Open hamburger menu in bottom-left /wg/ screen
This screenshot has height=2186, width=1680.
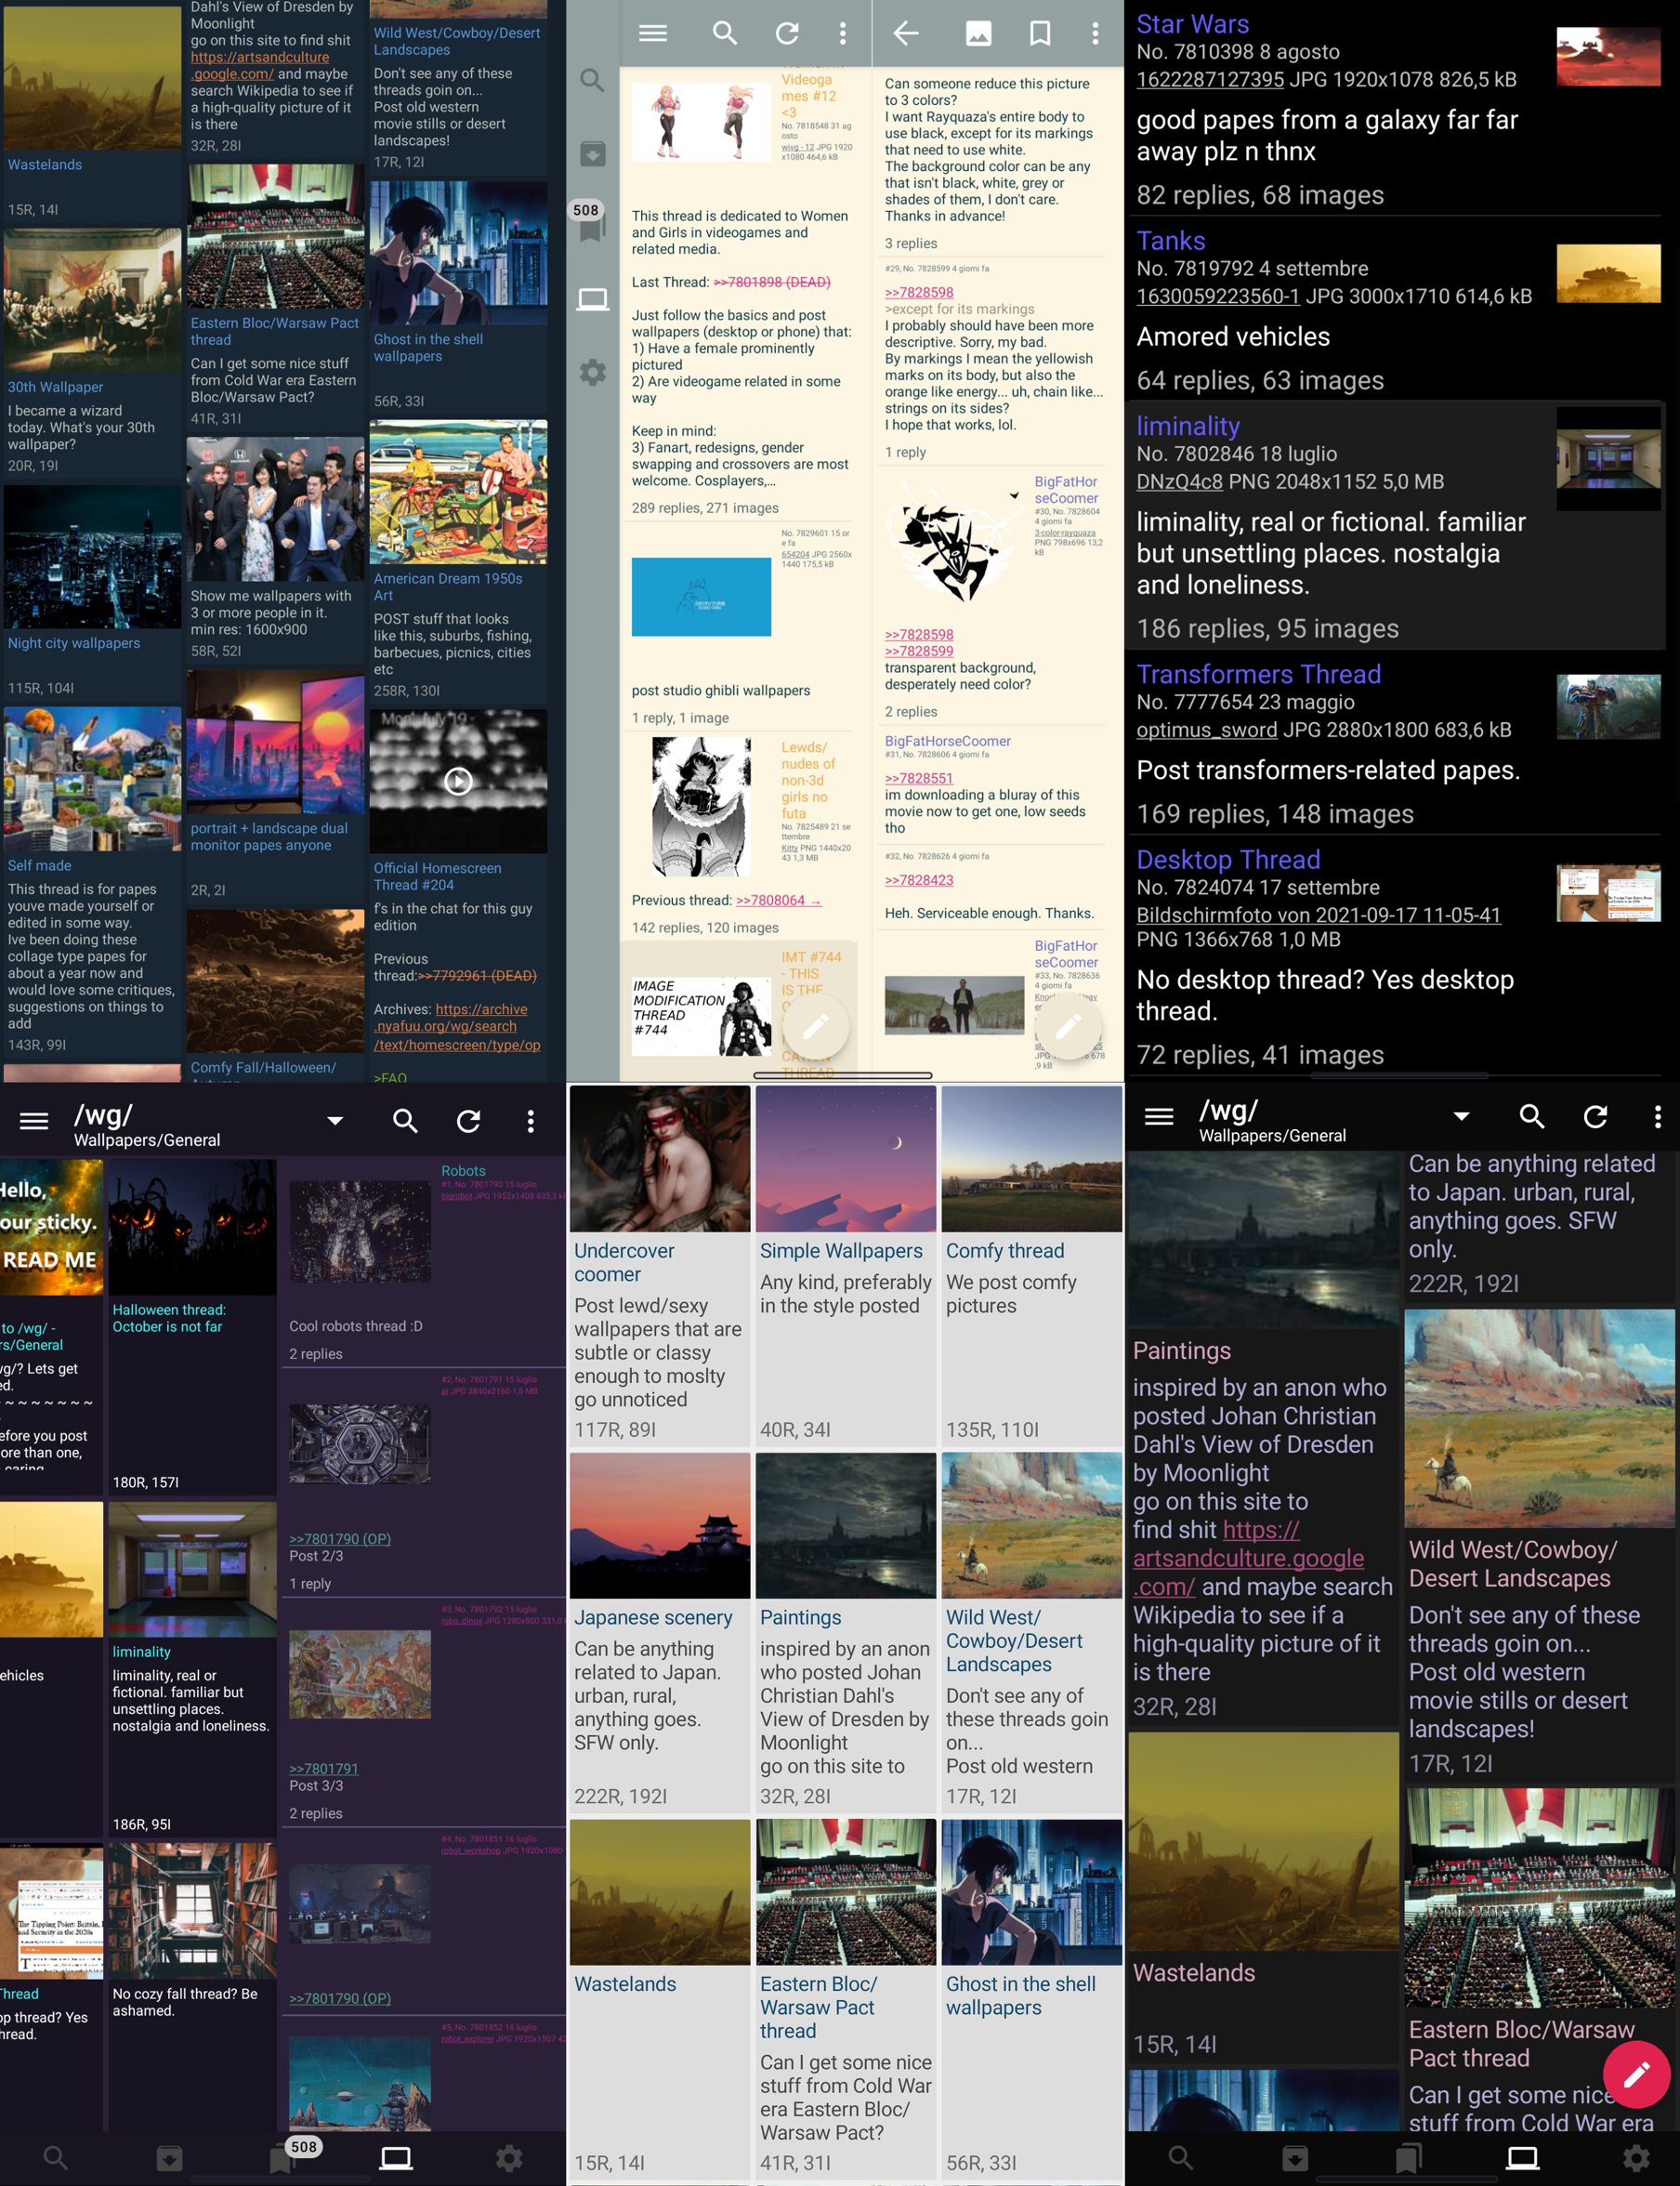[x=34, y=1121]
